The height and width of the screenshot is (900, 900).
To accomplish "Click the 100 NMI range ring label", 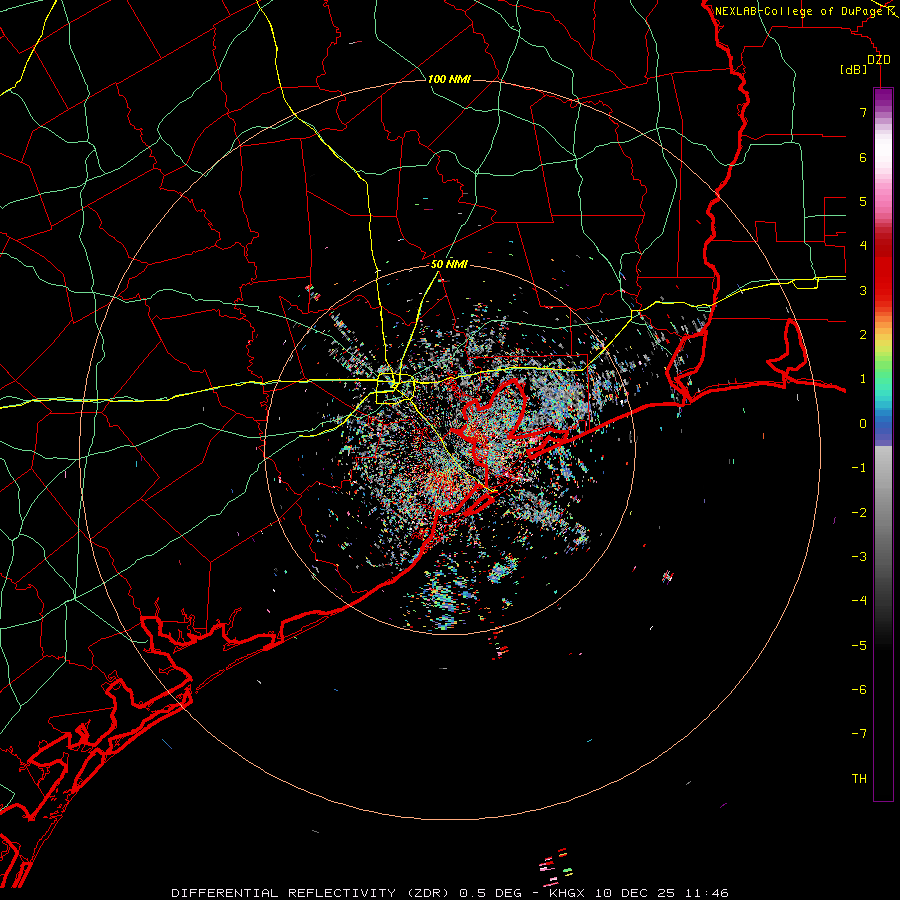I will click(449, 79).
